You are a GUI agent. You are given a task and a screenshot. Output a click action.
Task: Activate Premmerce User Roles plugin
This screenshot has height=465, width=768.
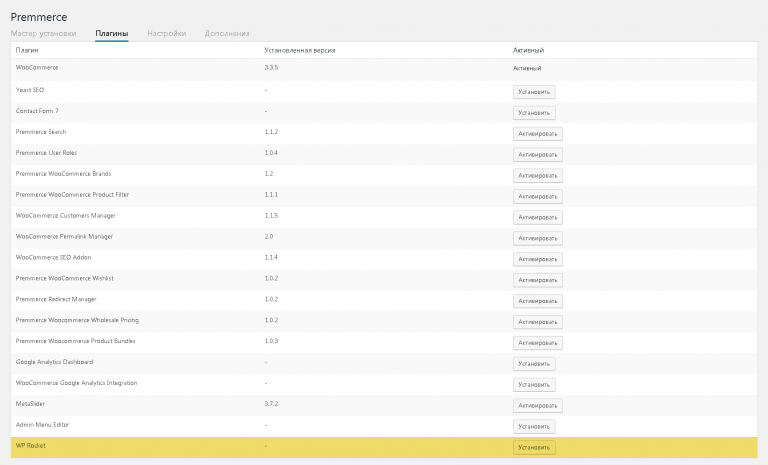click(x=537, y=155)
